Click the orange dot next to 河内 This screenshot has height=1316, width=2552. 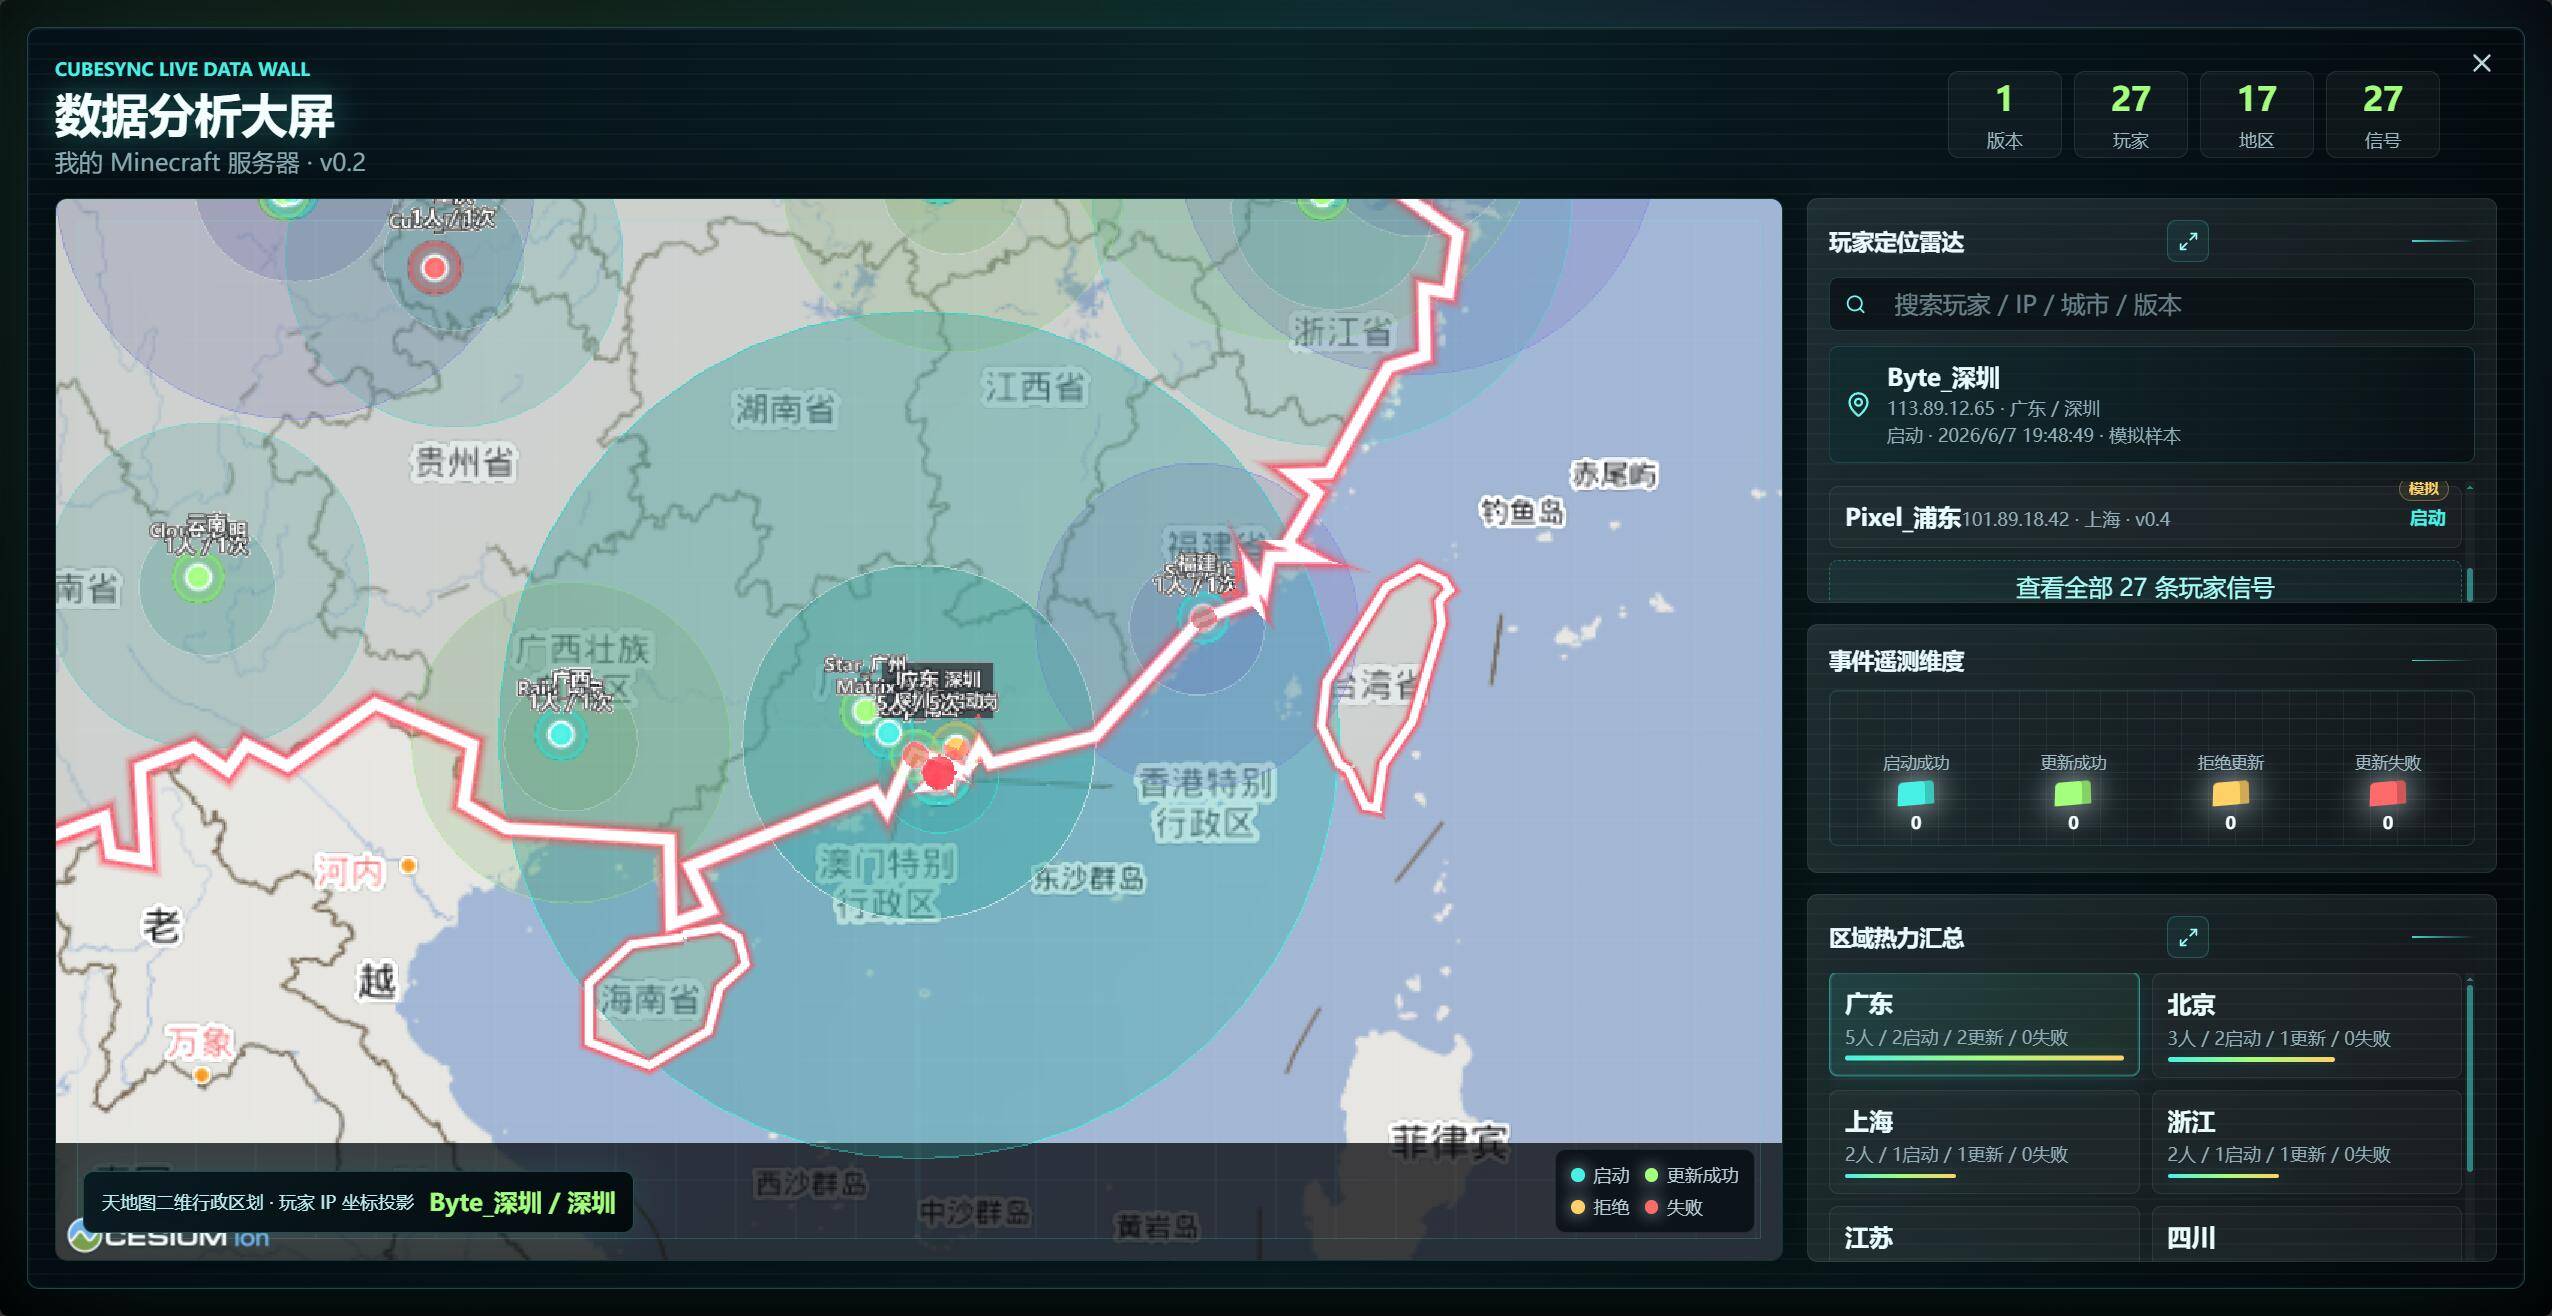coord(408,865)
